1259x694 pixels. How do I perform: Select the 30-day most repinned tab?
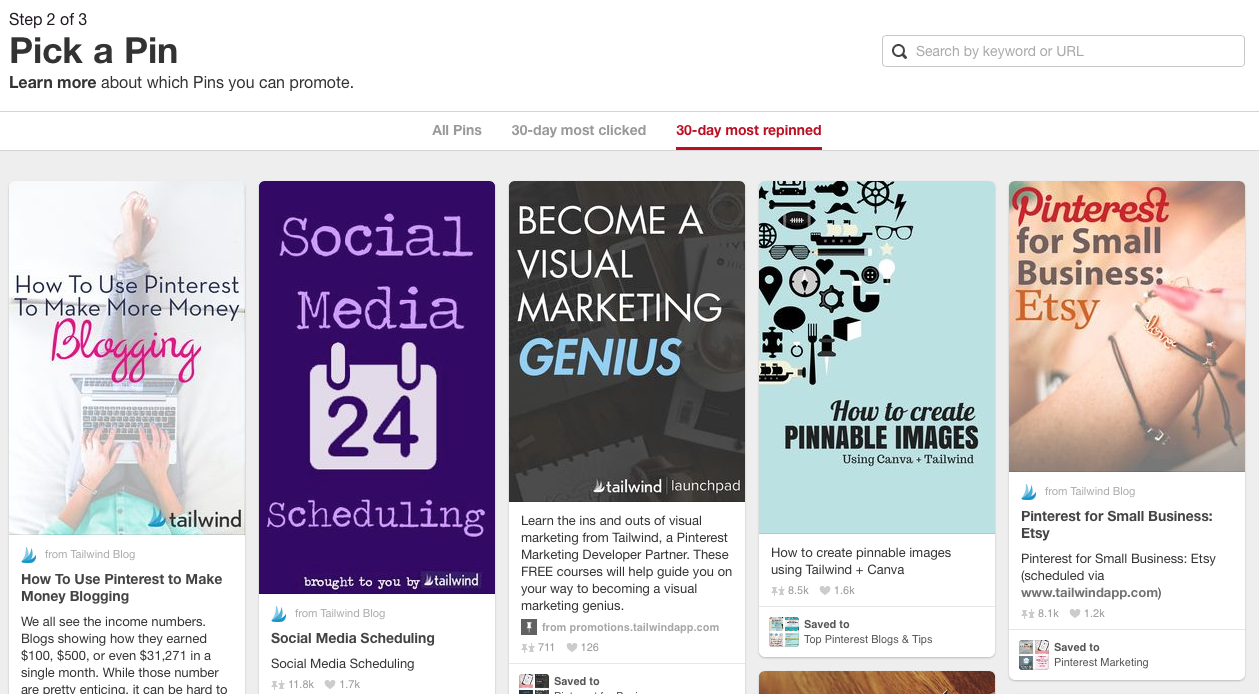pyautogui.click(x=749, y=130)
